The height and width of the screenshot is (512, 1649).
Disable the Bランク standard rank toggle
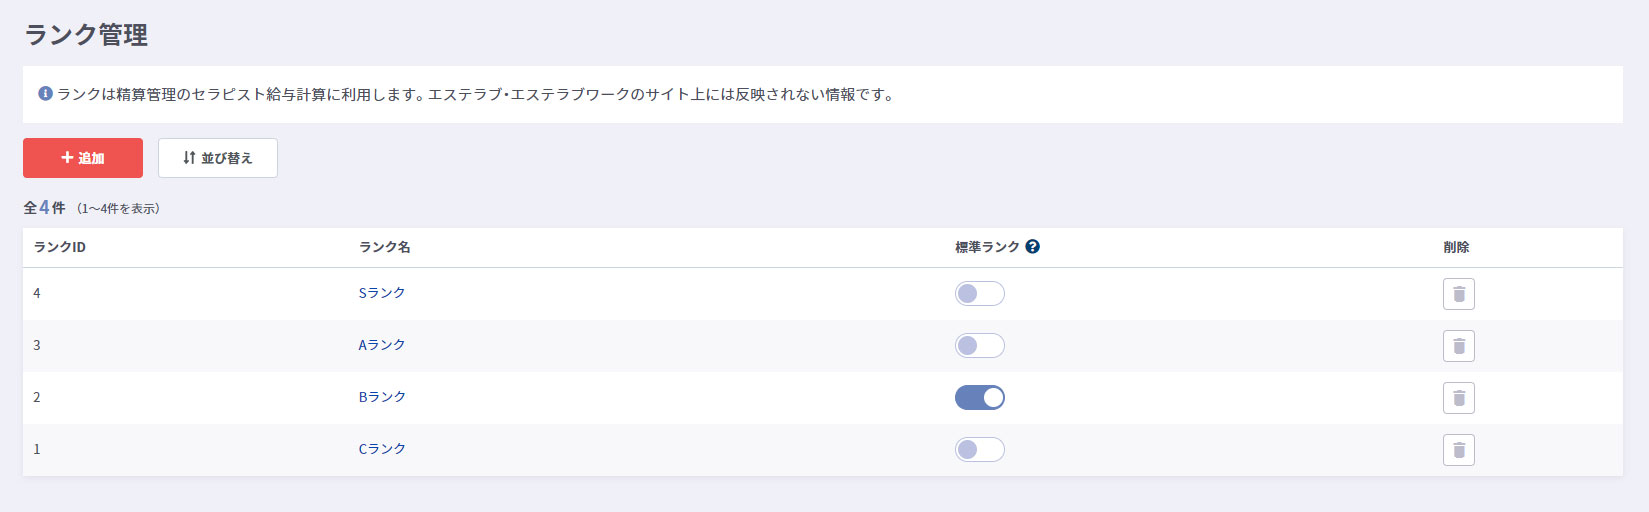pos(979,398)
